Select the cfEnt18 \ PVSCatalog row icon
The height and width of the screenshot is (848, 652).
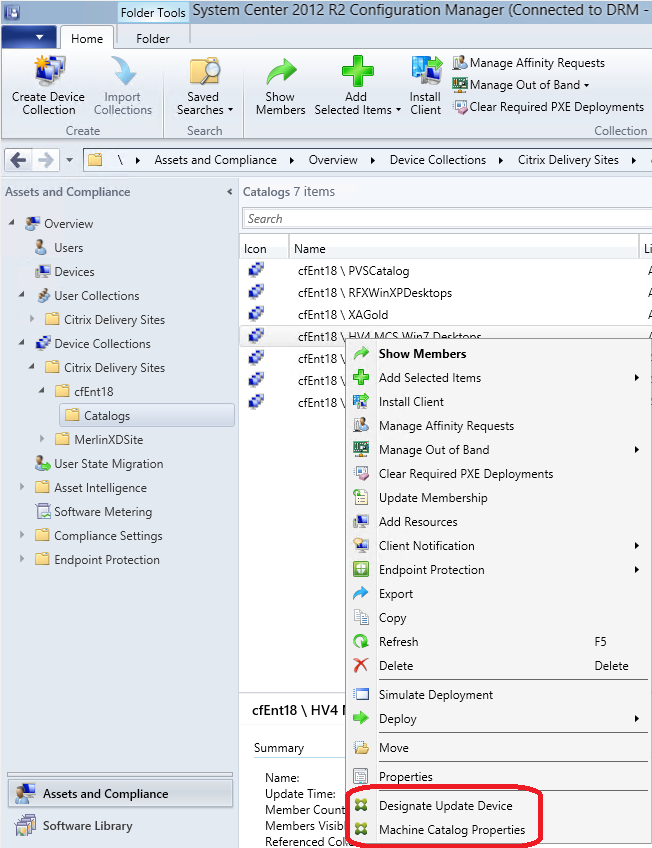[256, 270]
